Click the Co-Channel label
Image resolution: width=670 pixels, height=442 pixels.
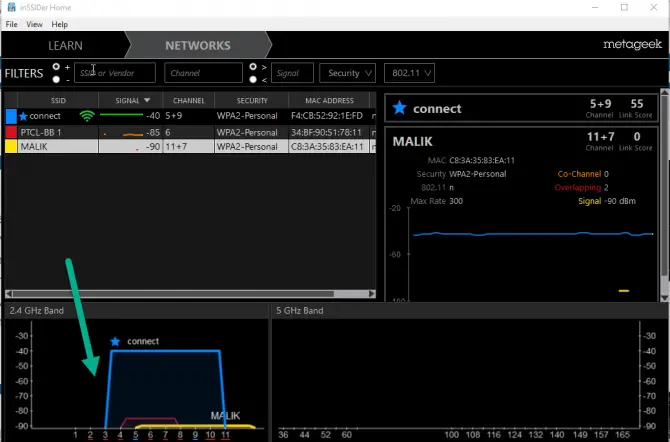tap(579, 174)
